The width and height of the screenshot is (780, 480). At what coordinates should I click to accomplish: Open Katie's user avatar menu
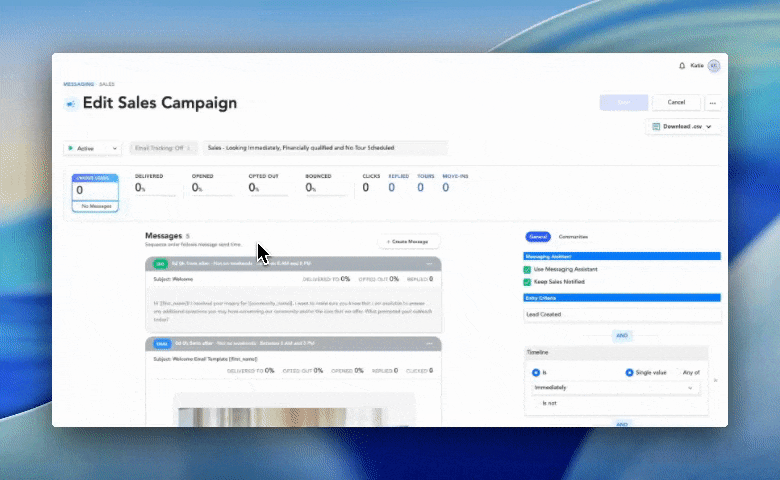tap(714, 66)
